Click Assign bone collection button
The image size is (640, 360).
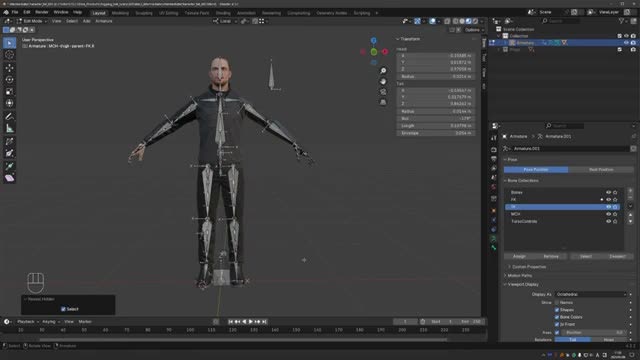pyautogui.click(x=519, y=256)
